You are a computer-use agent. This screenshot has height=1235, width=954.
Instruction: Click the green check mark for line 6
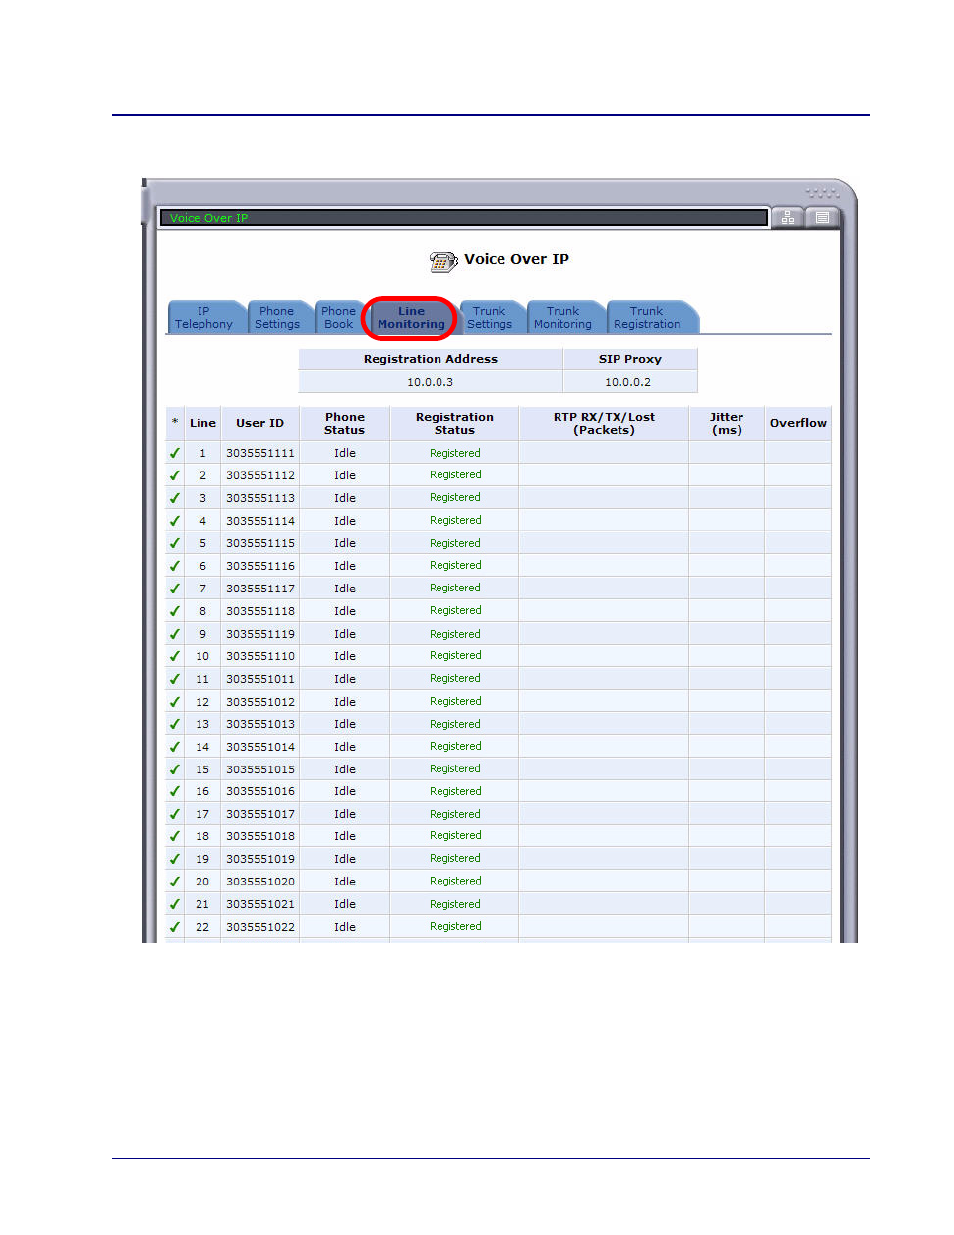click(175, 566)
